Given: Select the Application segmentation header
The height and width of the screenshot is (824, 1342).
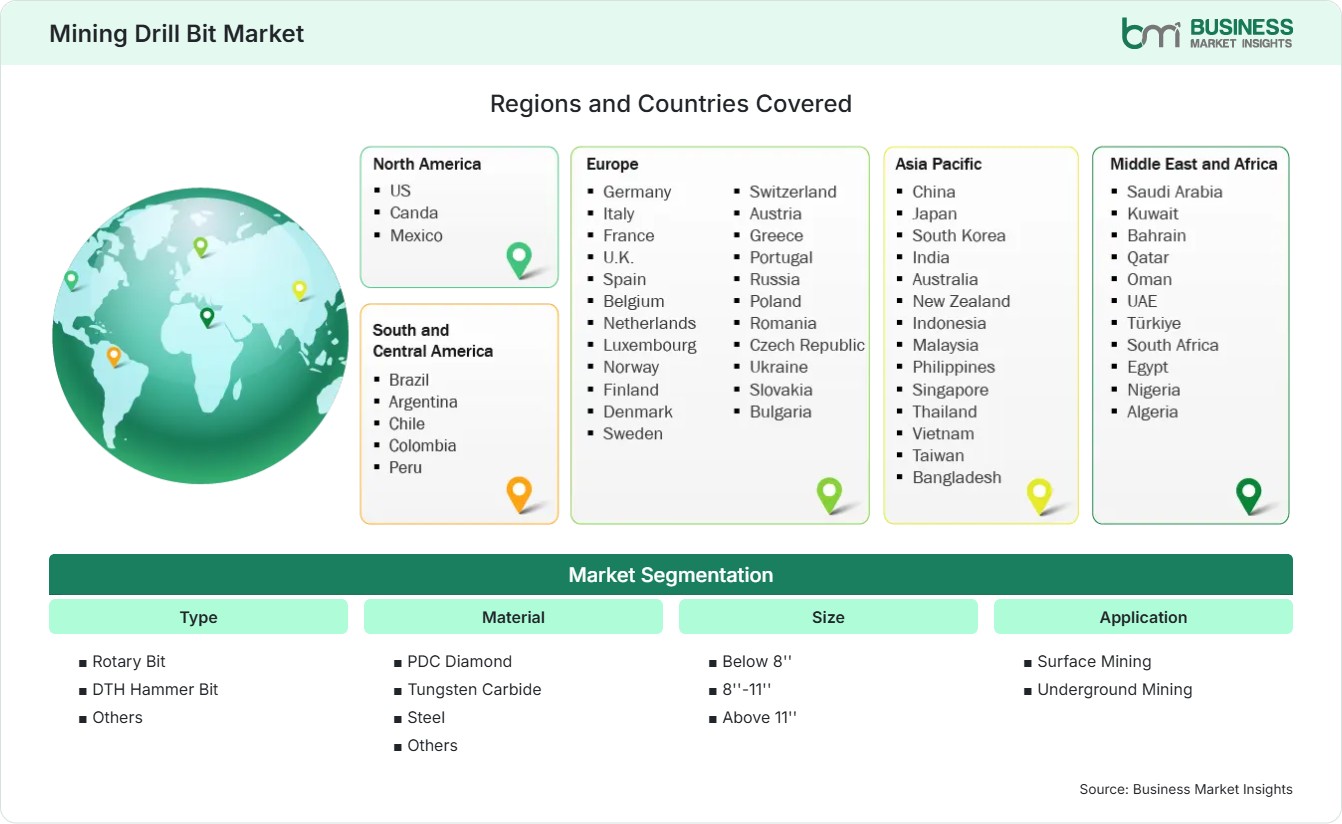Looking at the screenshot, I should 1143,617.
